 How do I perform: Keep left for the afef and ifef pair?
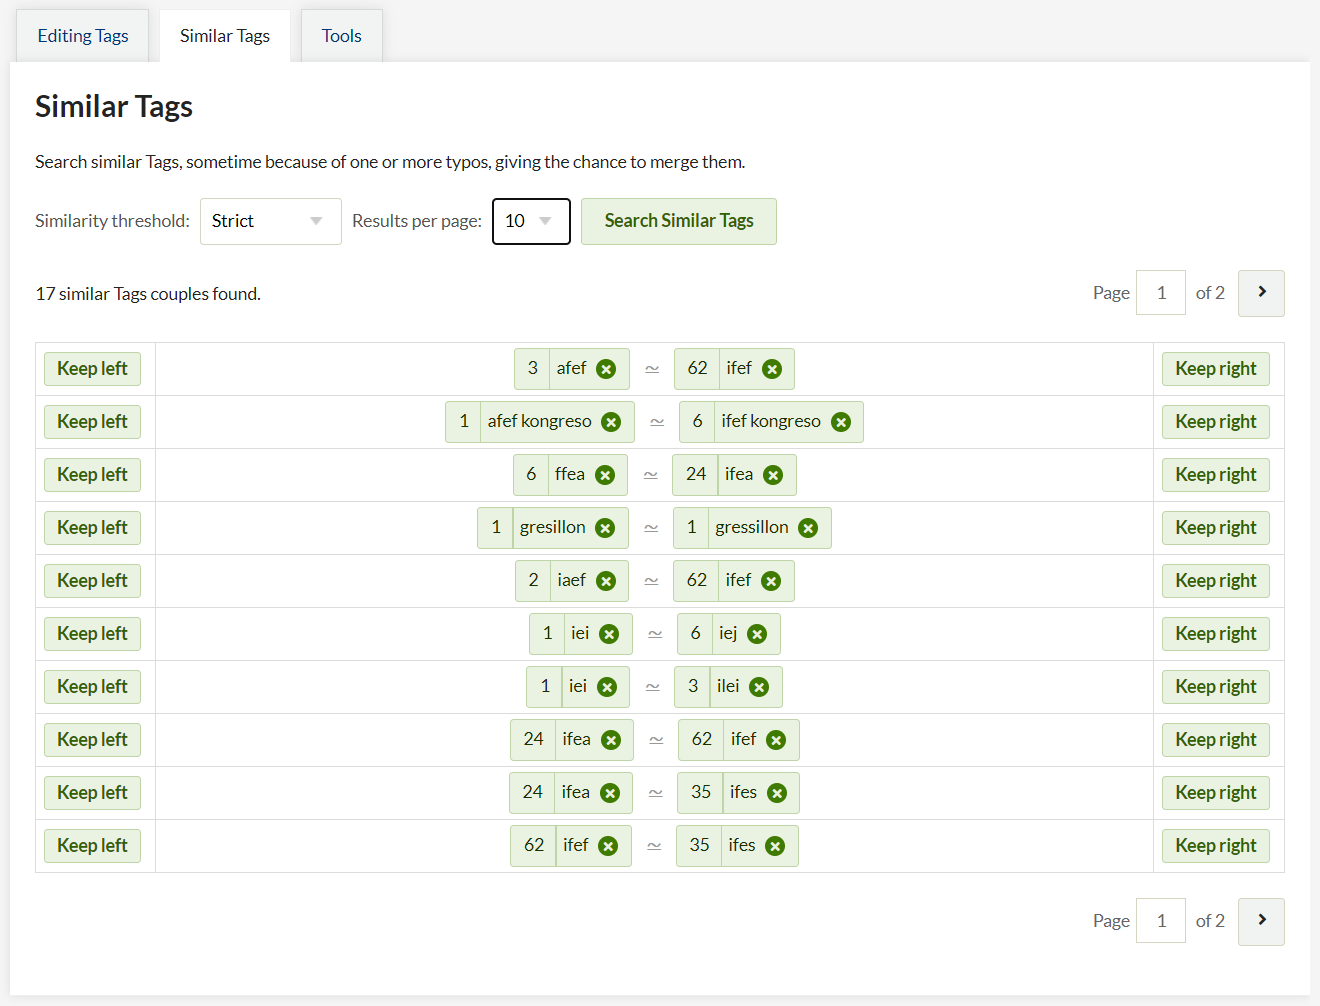tap(92, 369)
